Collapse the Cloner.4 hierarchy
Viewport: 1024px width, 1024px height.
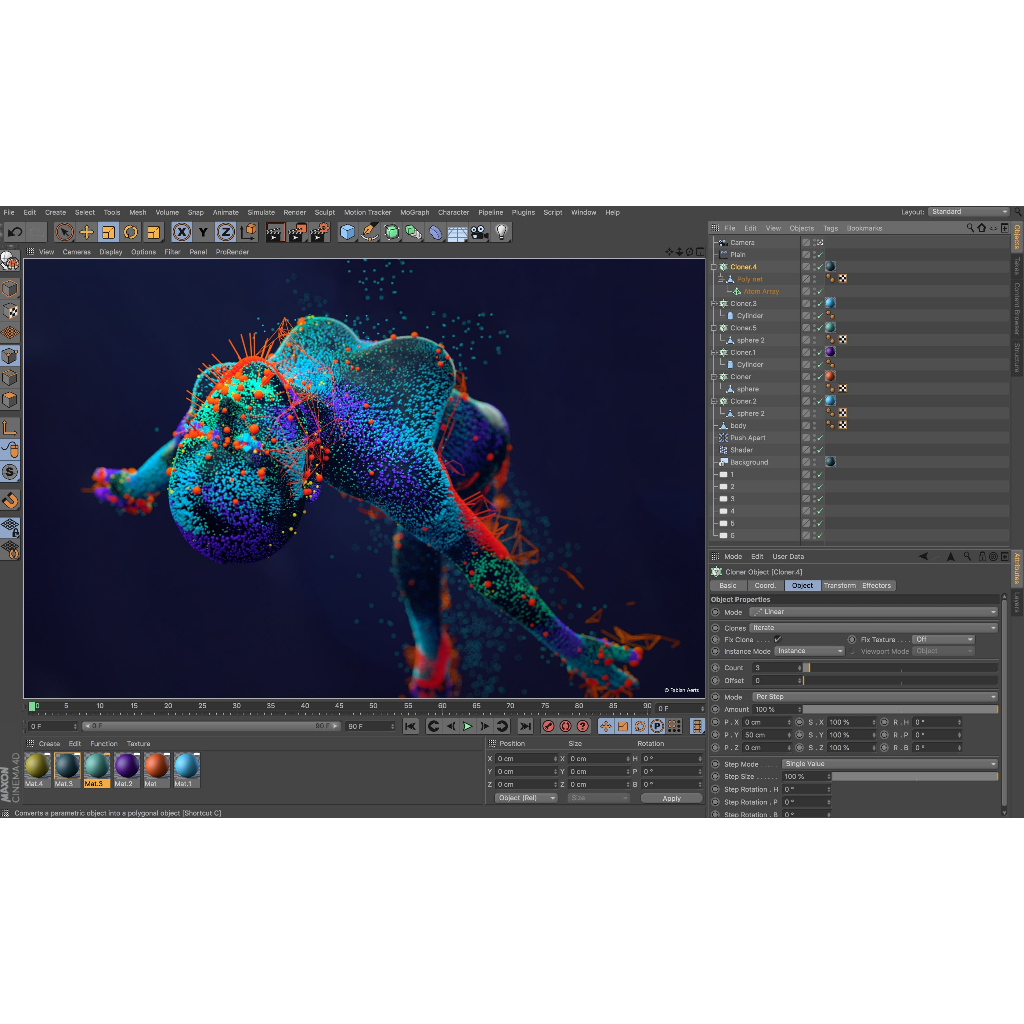(x=714, y=267)
